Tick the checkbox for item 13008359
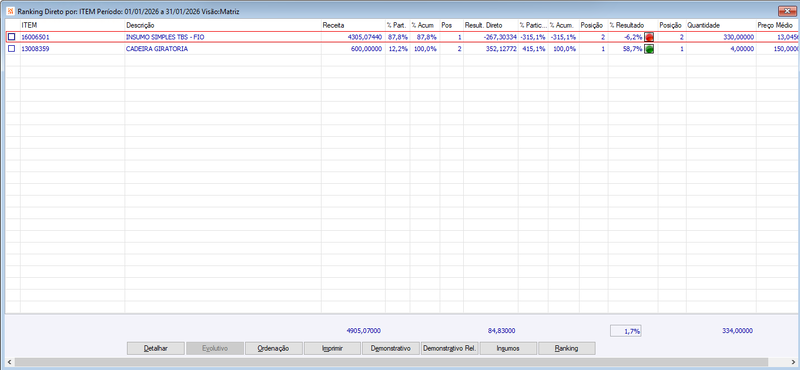Image resolution: width=800 pixels, height=370 pixels. click(11, 49)
